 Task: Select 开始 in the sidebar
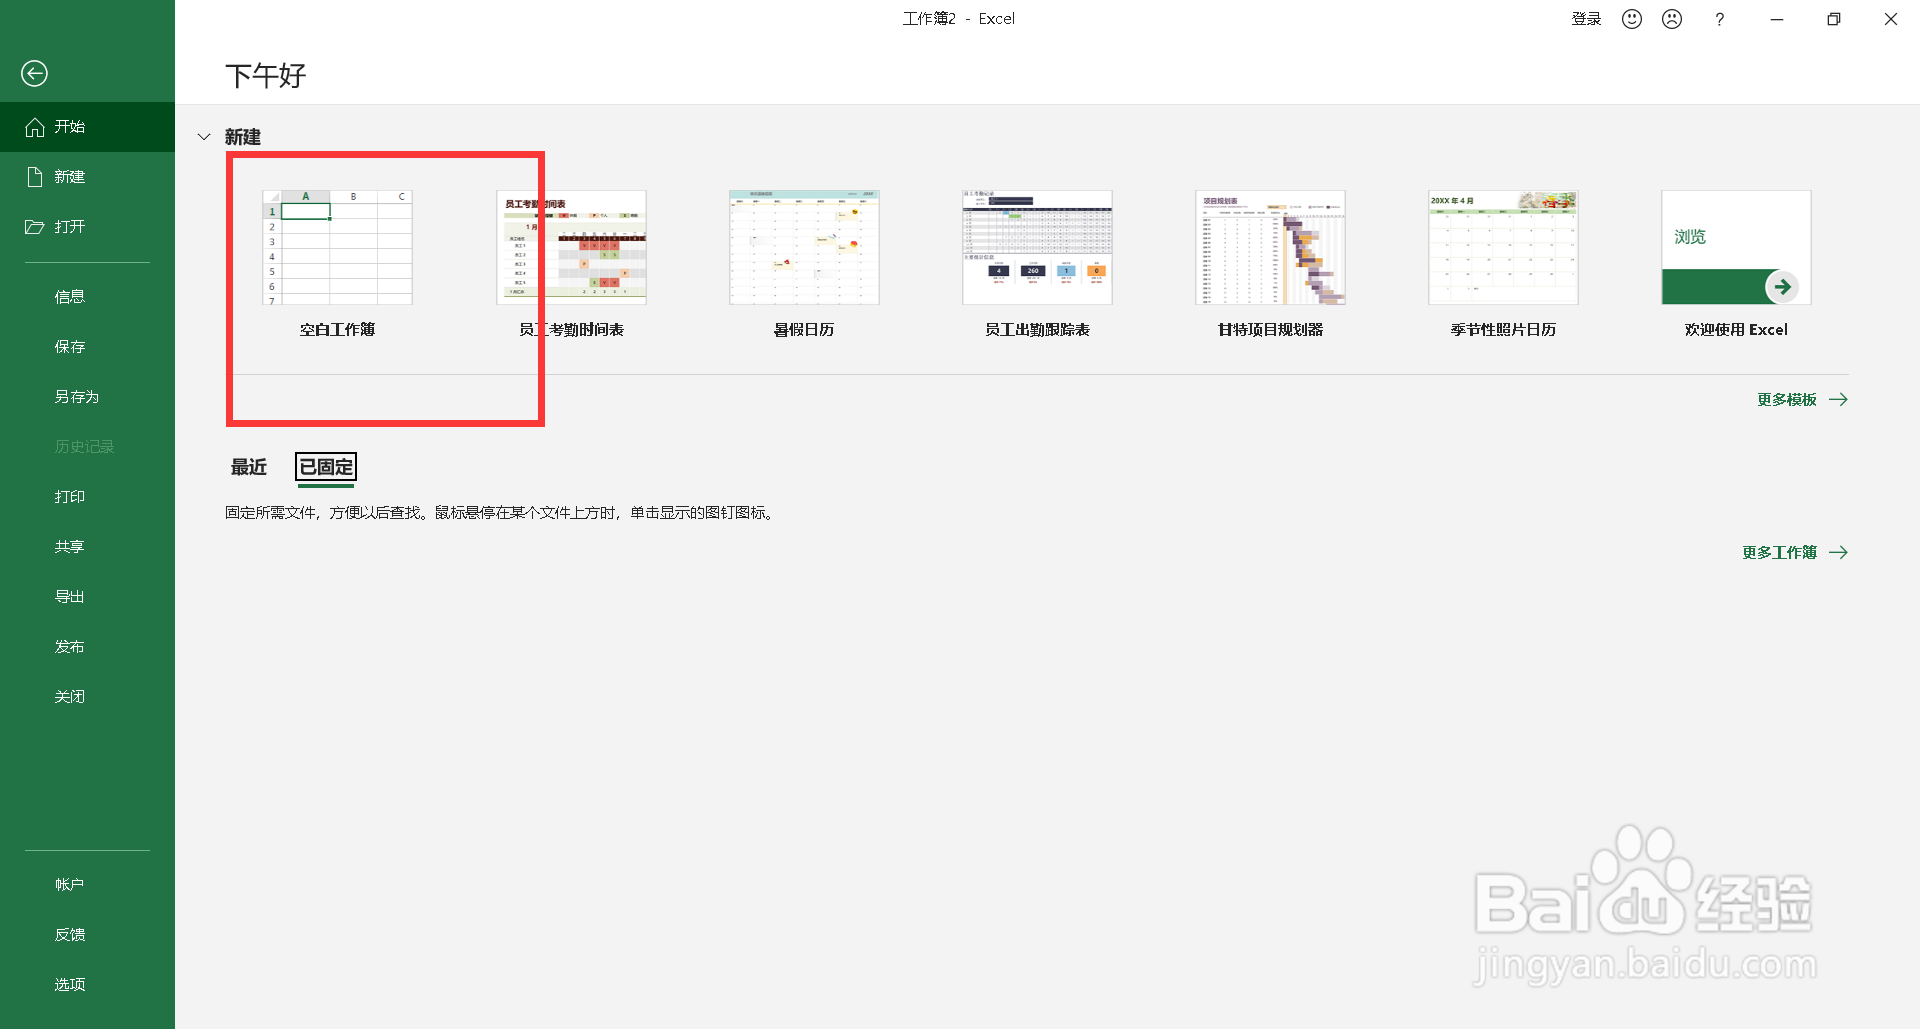click(x=87, y=127)
